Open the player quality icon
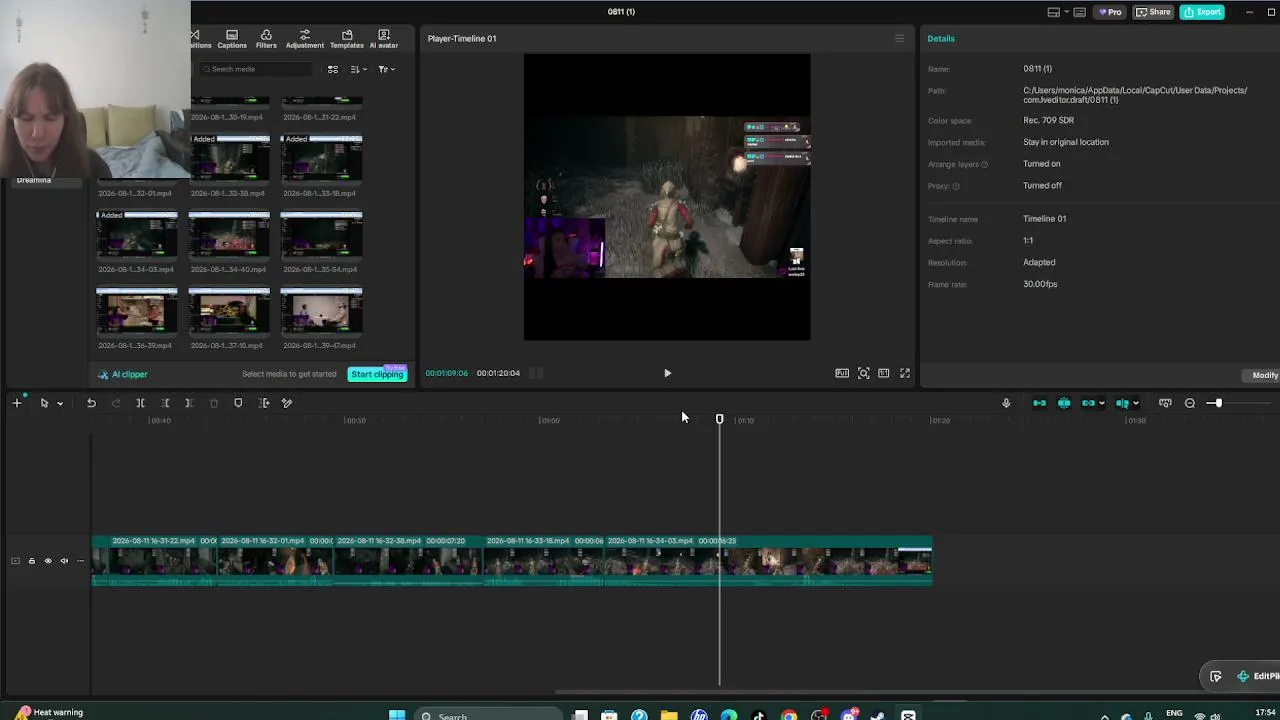This screenshot has height=720, width=1280. (x=842, y=373)
